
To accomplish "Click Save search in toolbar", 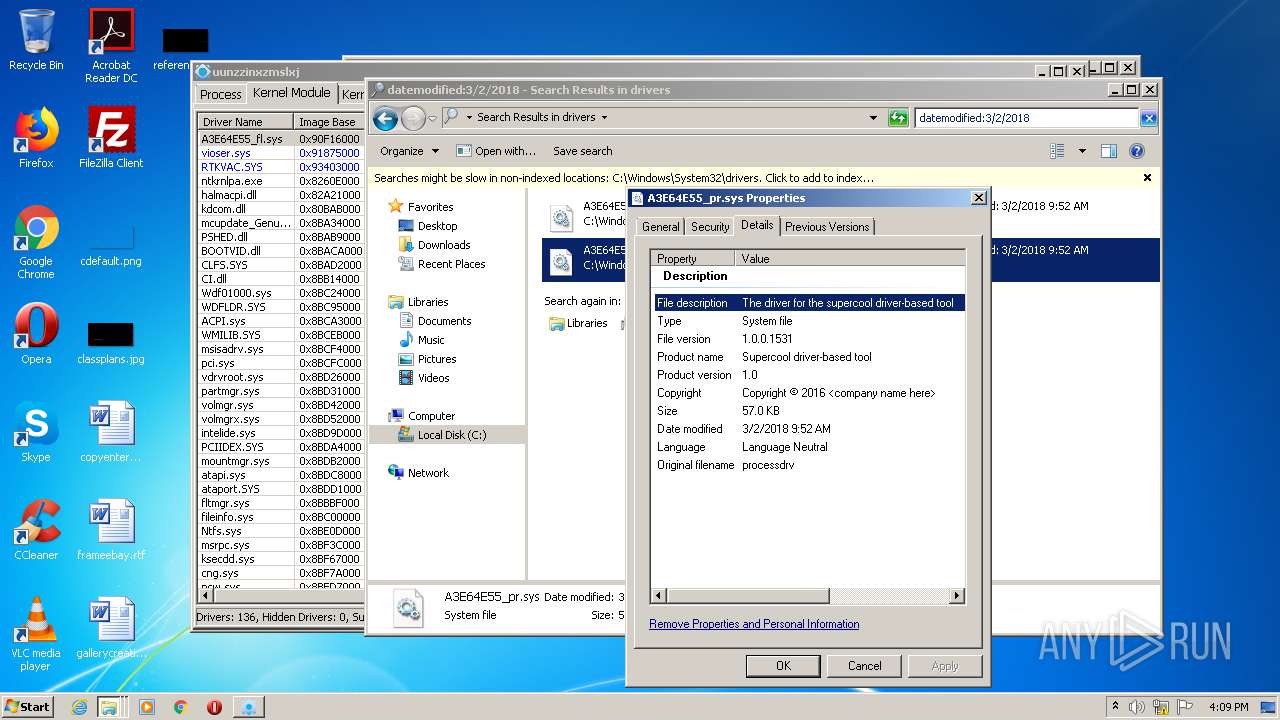I will [582, 151].
